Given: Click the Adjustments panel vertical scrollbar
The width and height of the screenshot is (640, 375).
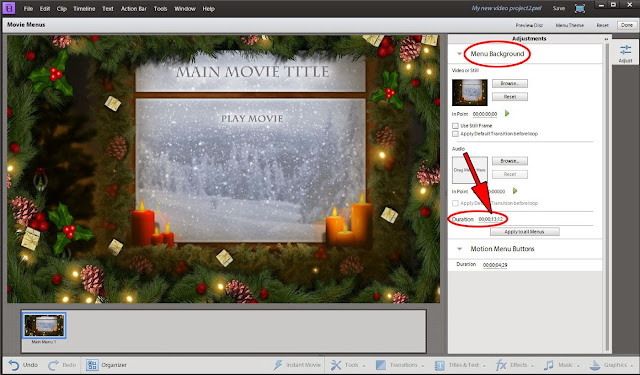Looking at the screenshot, I should pyautogui.click(x=606, y=197).
